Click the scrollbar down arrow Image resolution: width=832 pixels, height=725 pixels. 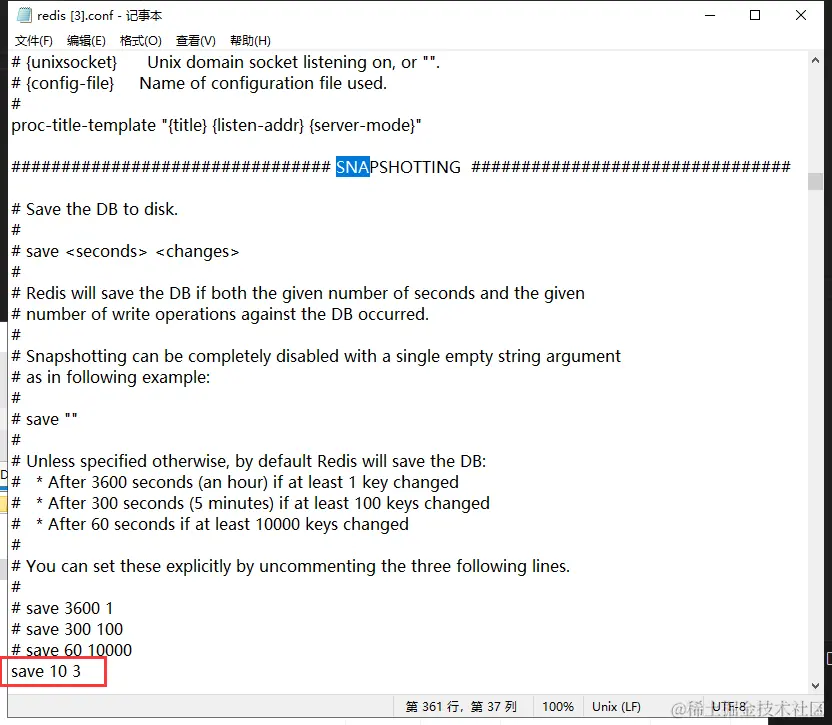(x=815, y=686)
